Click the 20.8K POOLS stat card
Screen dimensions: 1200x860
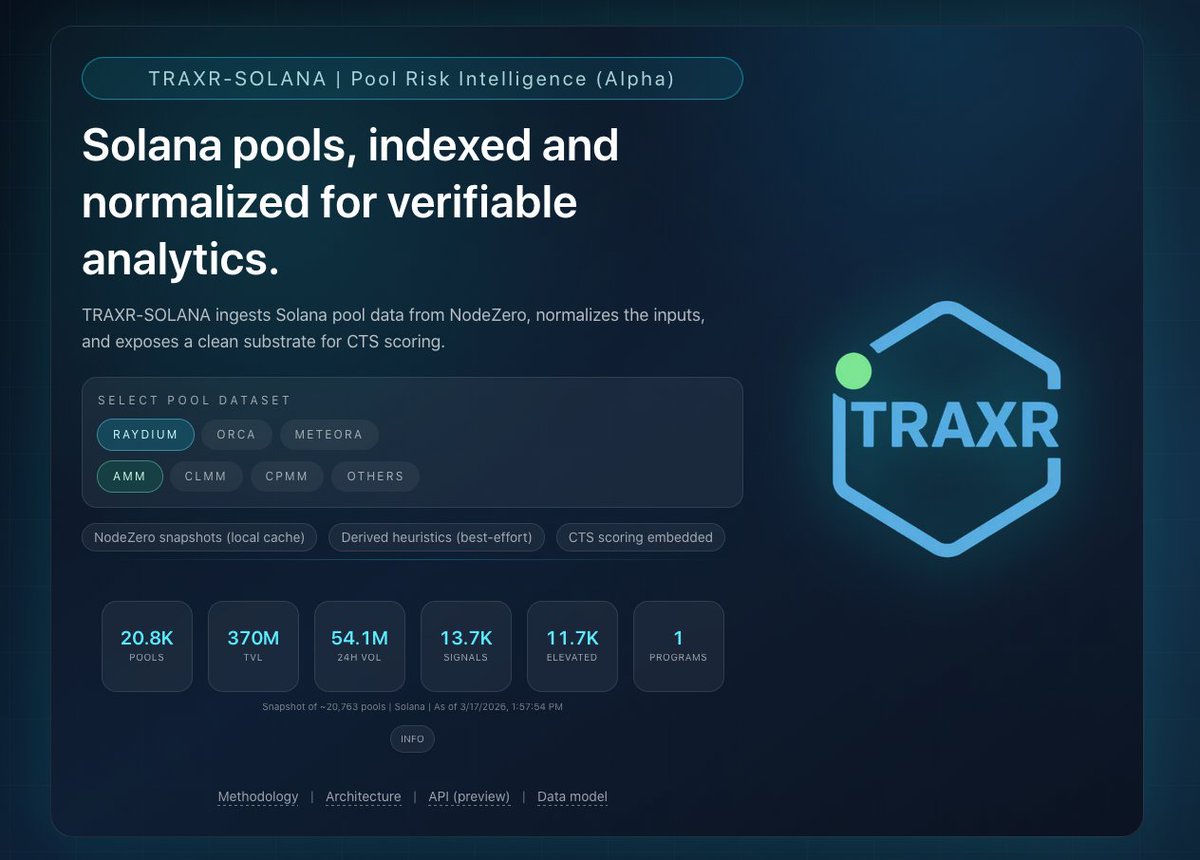click(x=147, y=646)
